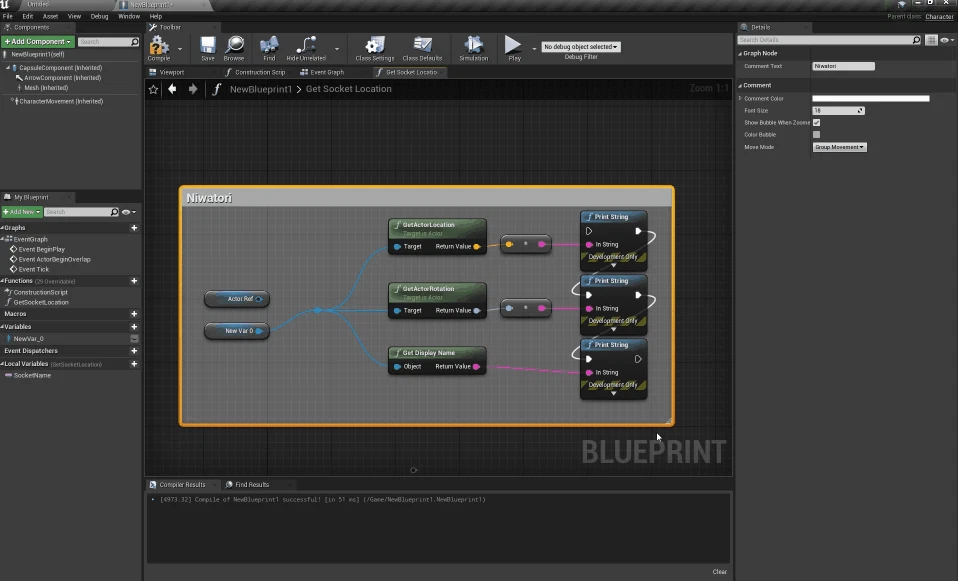Clear the compiler results log
The width and height of the screenshot is (958, 581).
[720, 572]
